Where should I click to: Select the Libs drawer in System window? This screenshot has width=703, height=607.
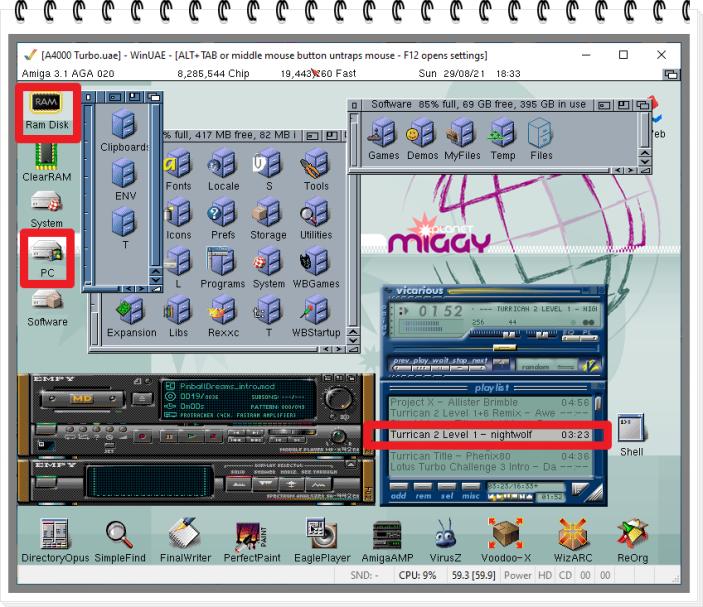coord(178,317)
